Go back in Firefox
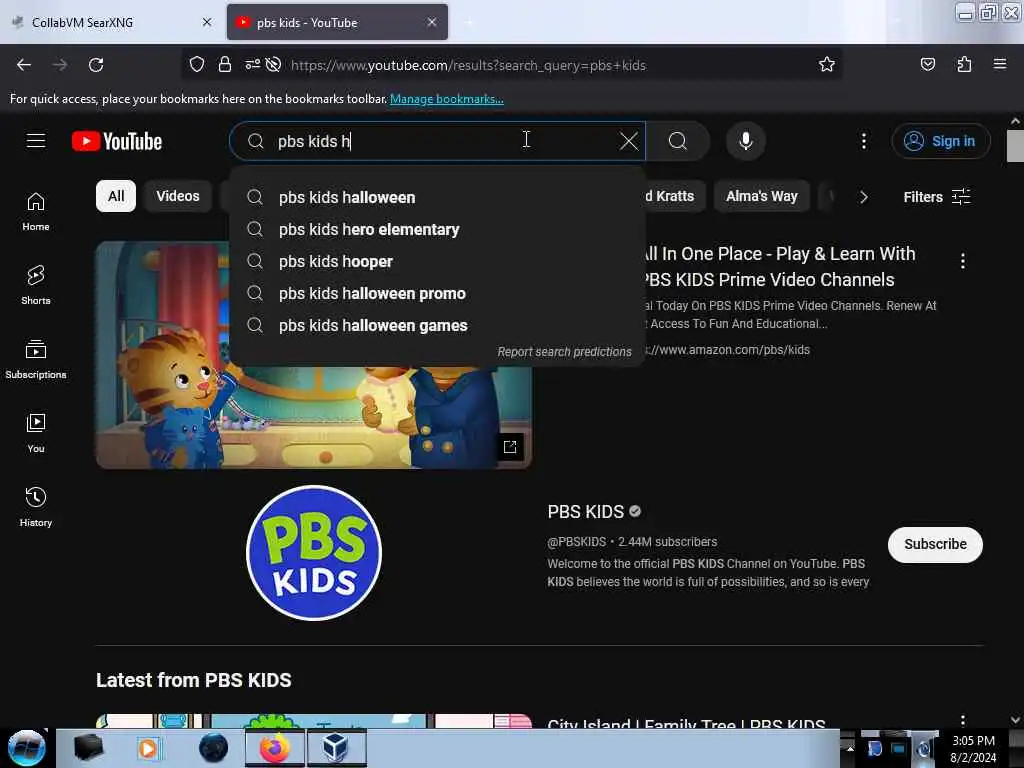 (24, 65)
